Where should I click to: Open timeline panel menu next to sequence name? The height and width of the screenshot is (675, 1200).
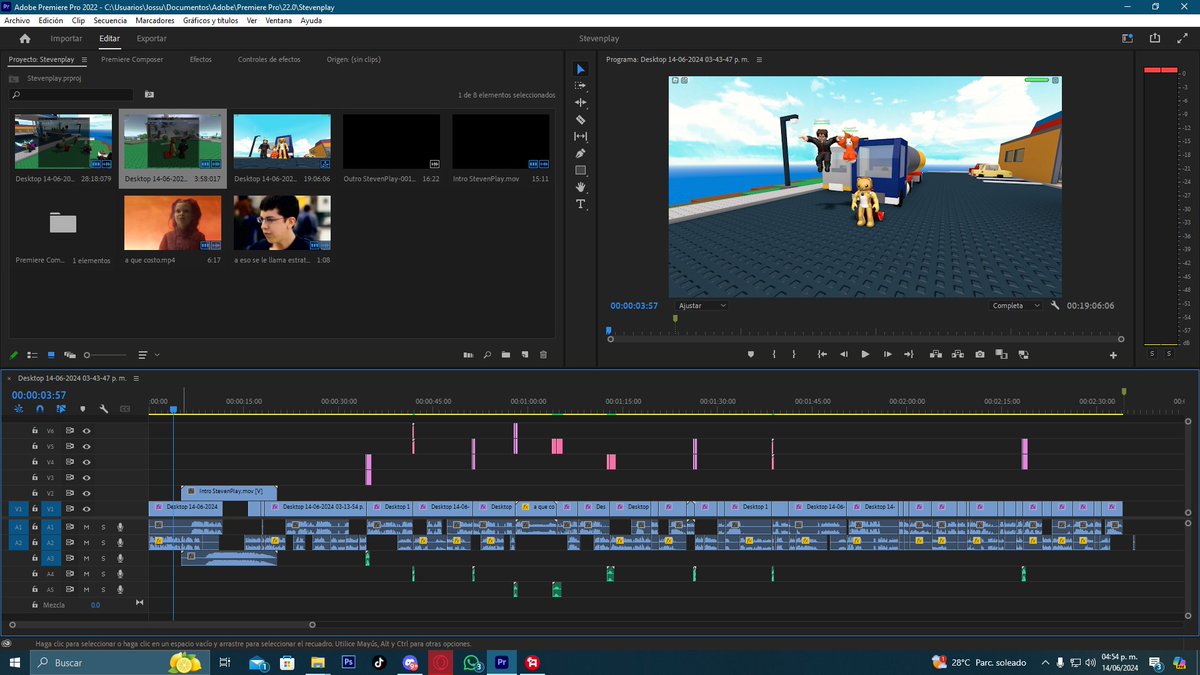(136, 378)
